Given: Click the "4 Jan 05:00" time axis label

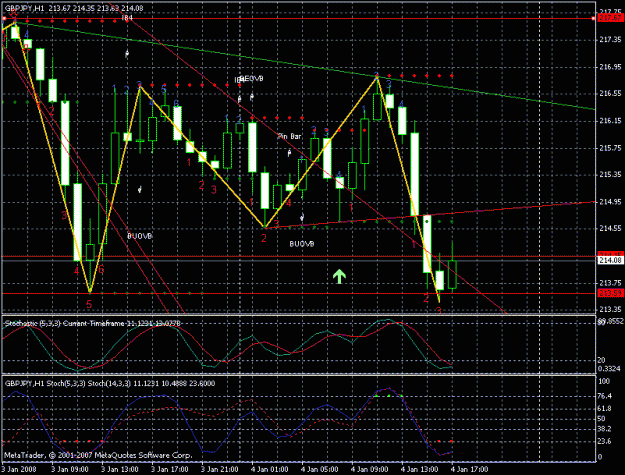Looking at the screenshot, I should [320, 469].
